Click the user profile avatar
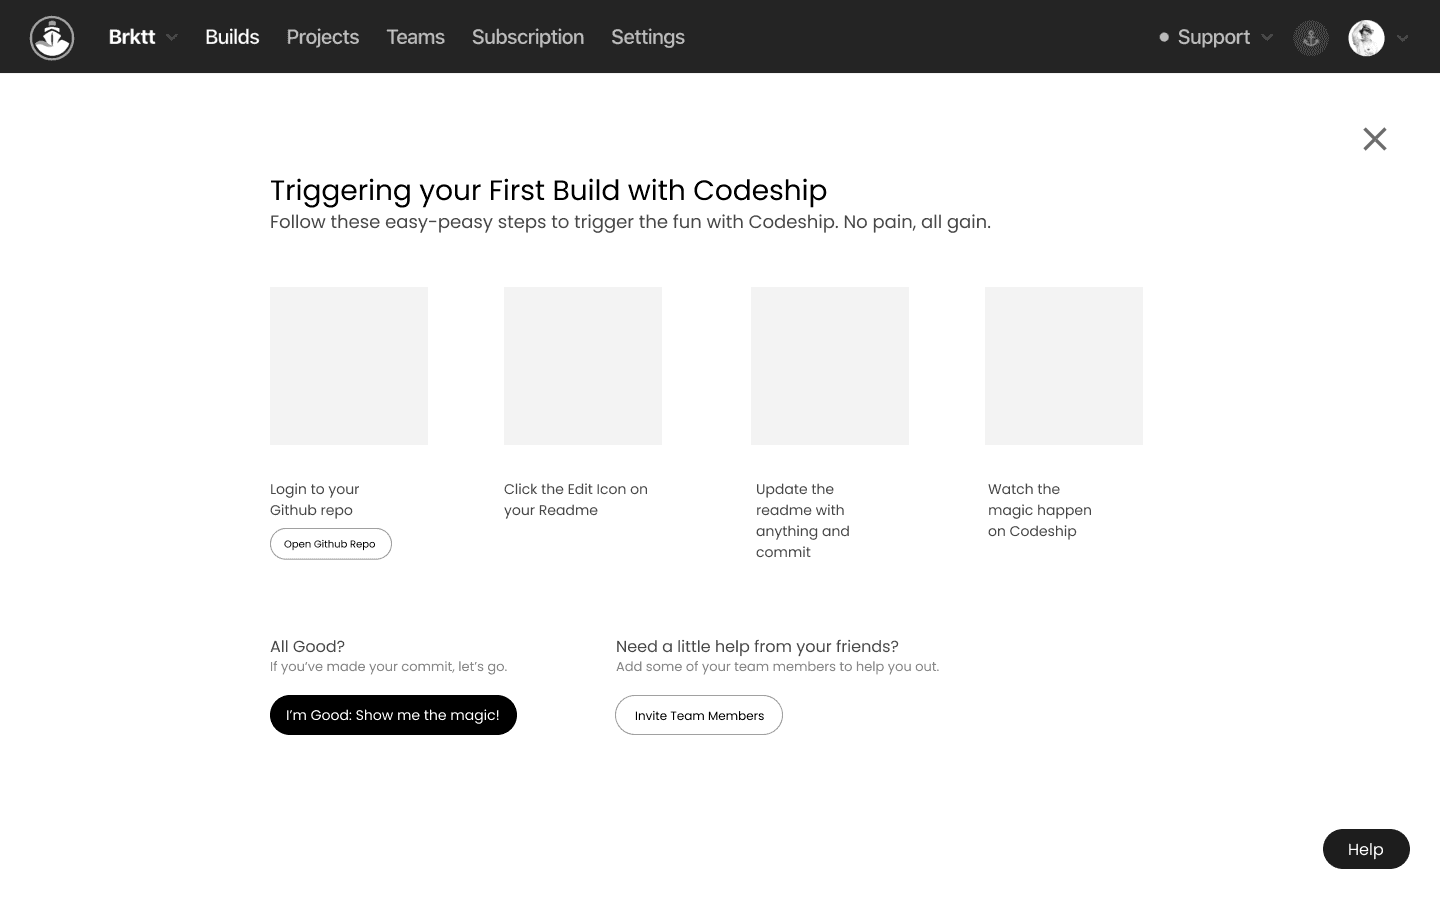 pyautogui.click(x=1366, y=38)
